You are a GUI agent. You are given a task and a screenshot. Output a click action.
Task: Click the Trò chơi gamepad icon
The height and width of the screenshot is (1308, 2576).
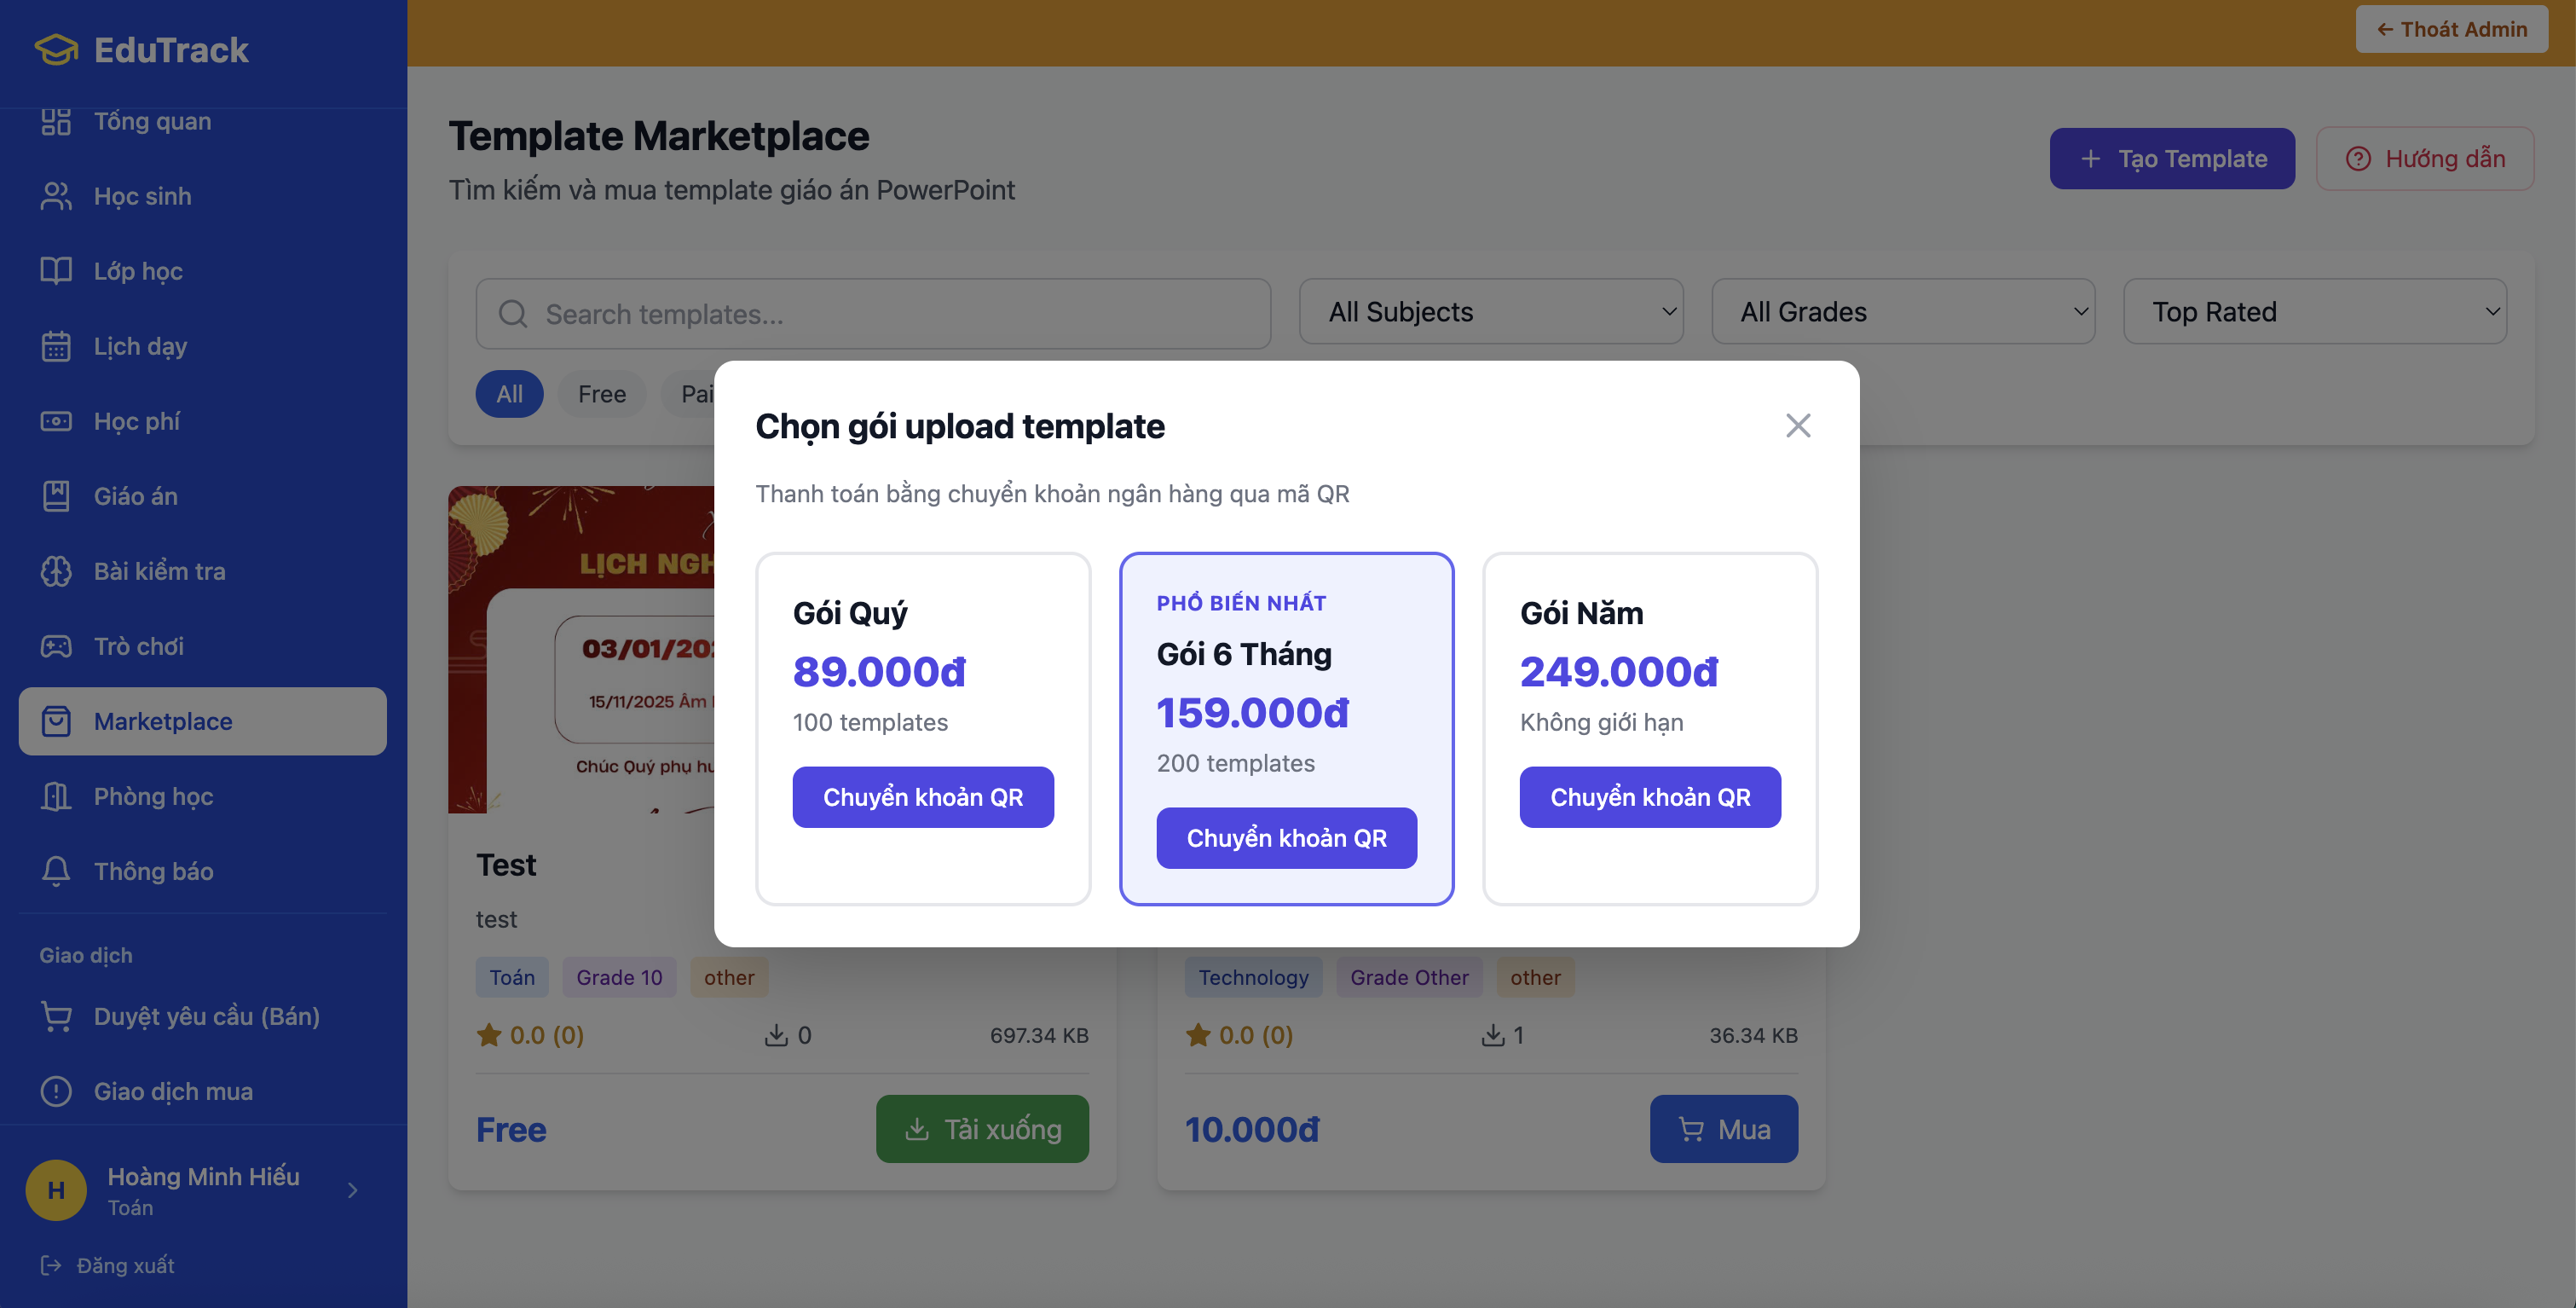[56, 646]
